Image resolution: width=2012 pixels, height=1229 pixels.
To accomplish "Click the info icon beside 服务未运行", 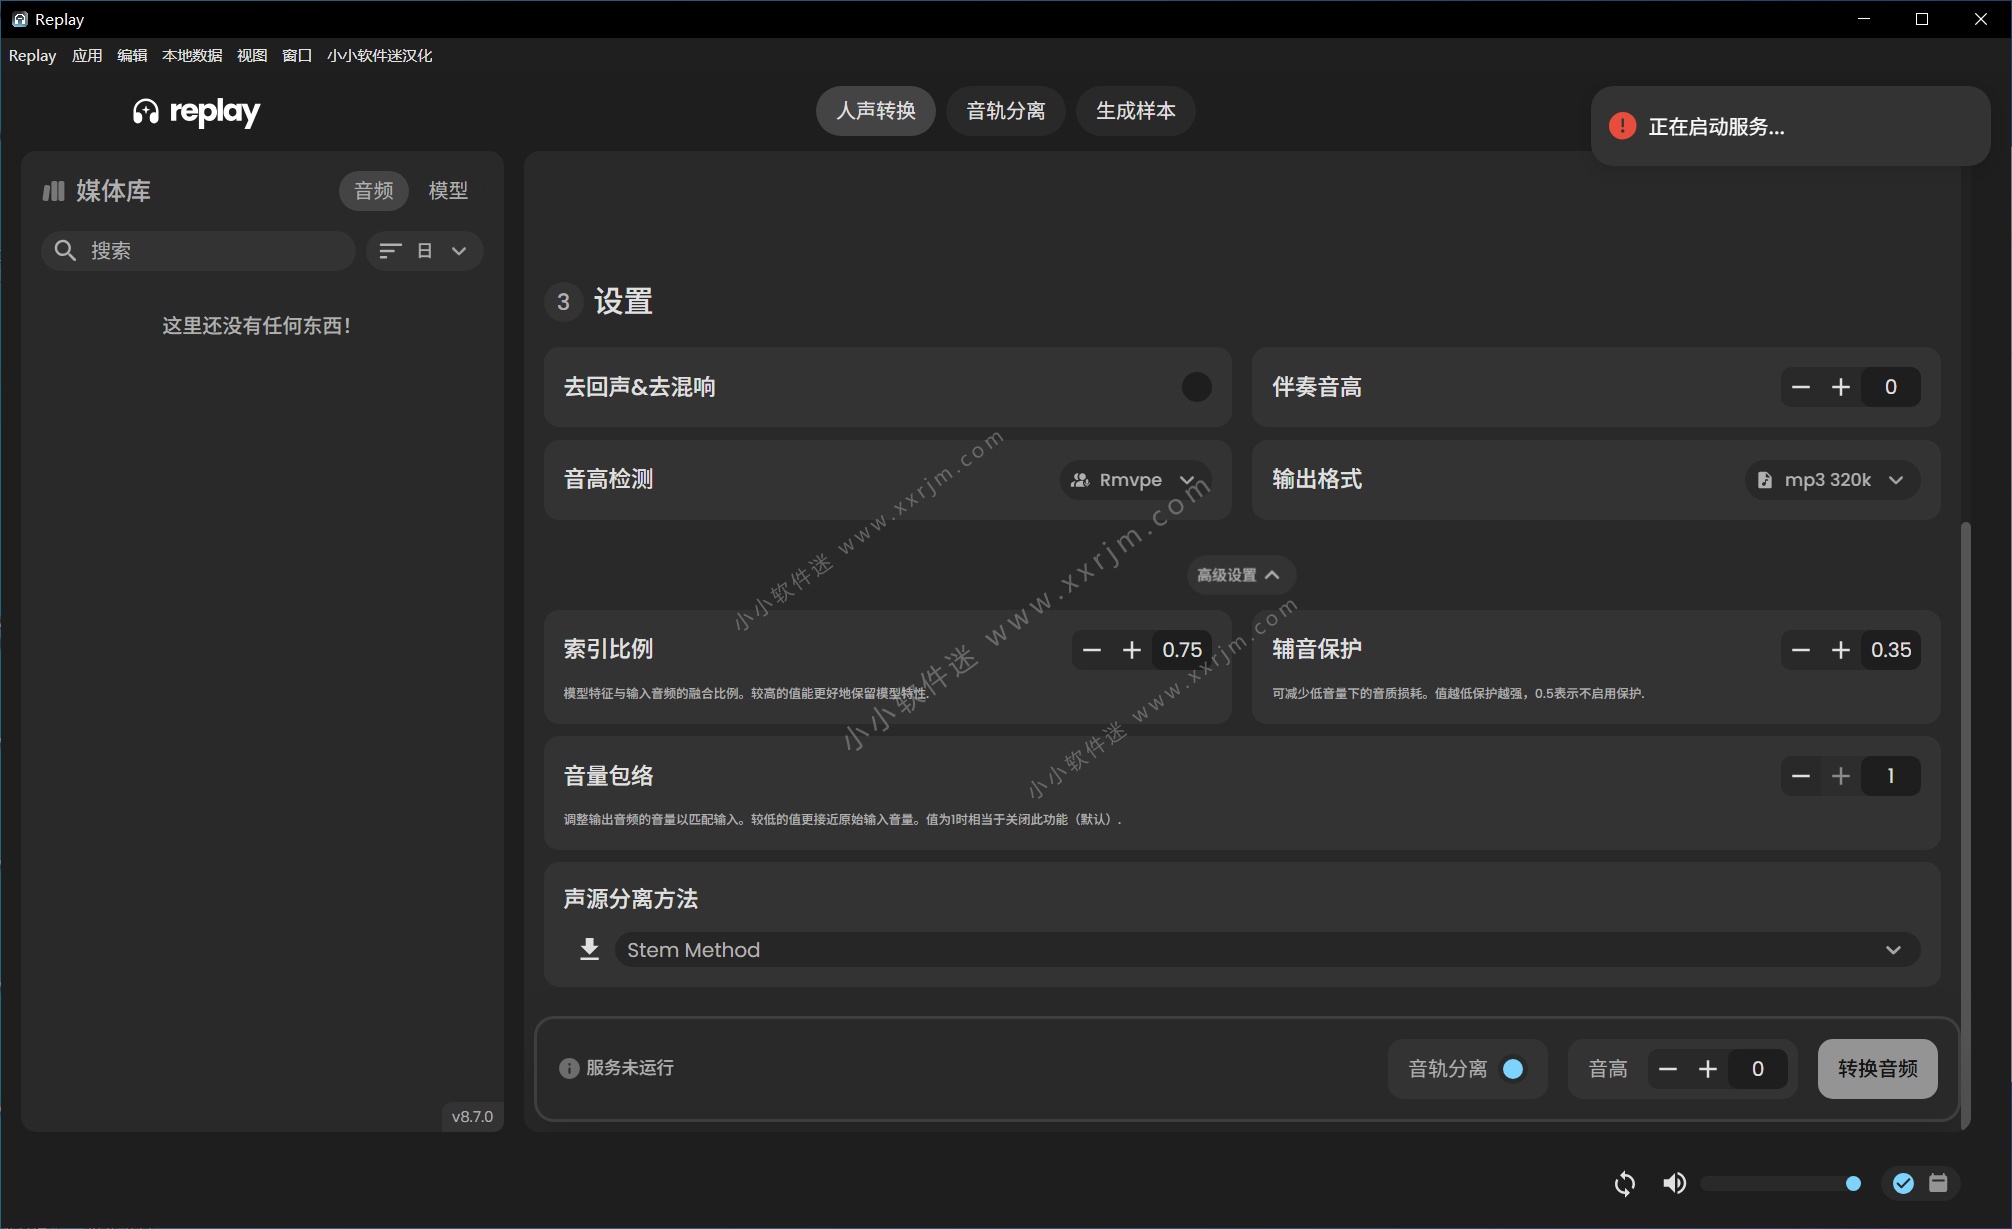I will pos(569,1068).
